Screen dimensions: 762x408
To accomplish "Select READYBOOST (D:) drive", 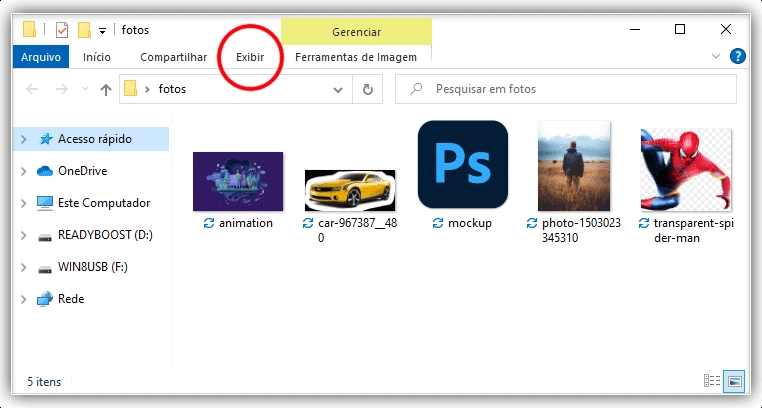I will point(105,235).
